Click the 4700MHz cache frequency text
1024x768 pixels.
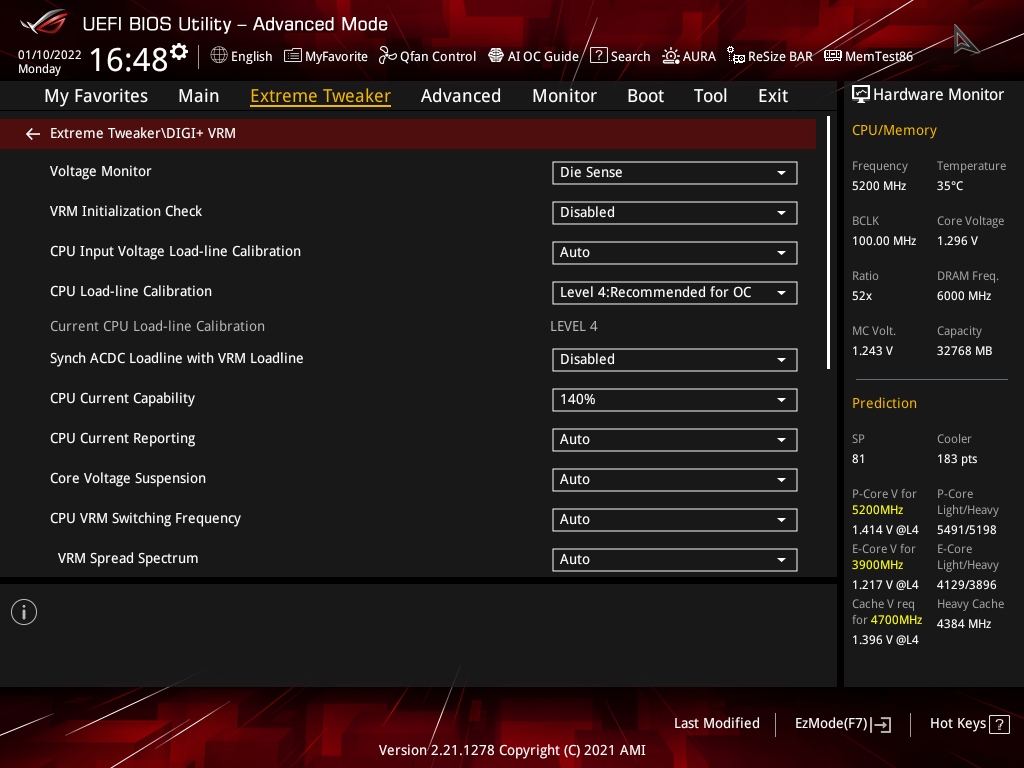896,620
